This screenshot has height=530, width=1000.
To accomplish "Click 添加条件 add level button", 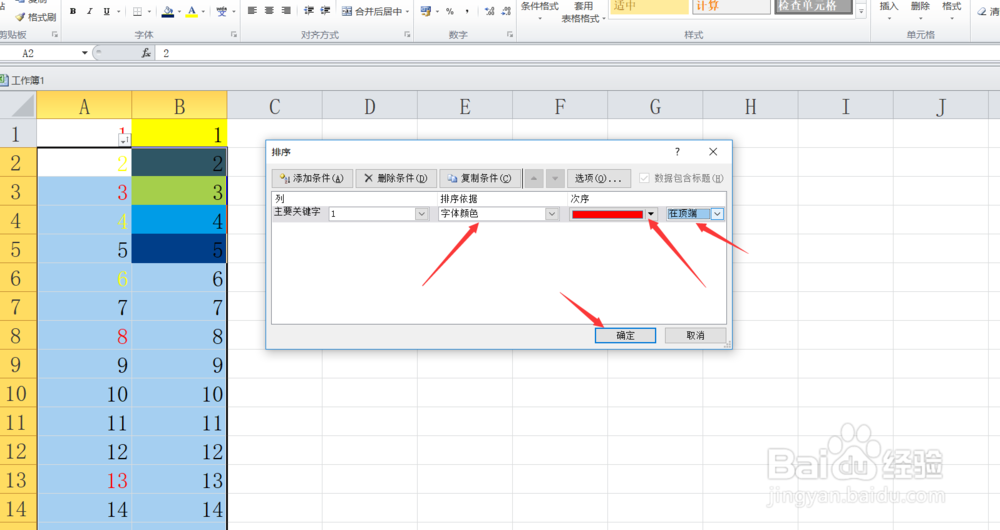I will pyautogui.click(x=312, y=179).
